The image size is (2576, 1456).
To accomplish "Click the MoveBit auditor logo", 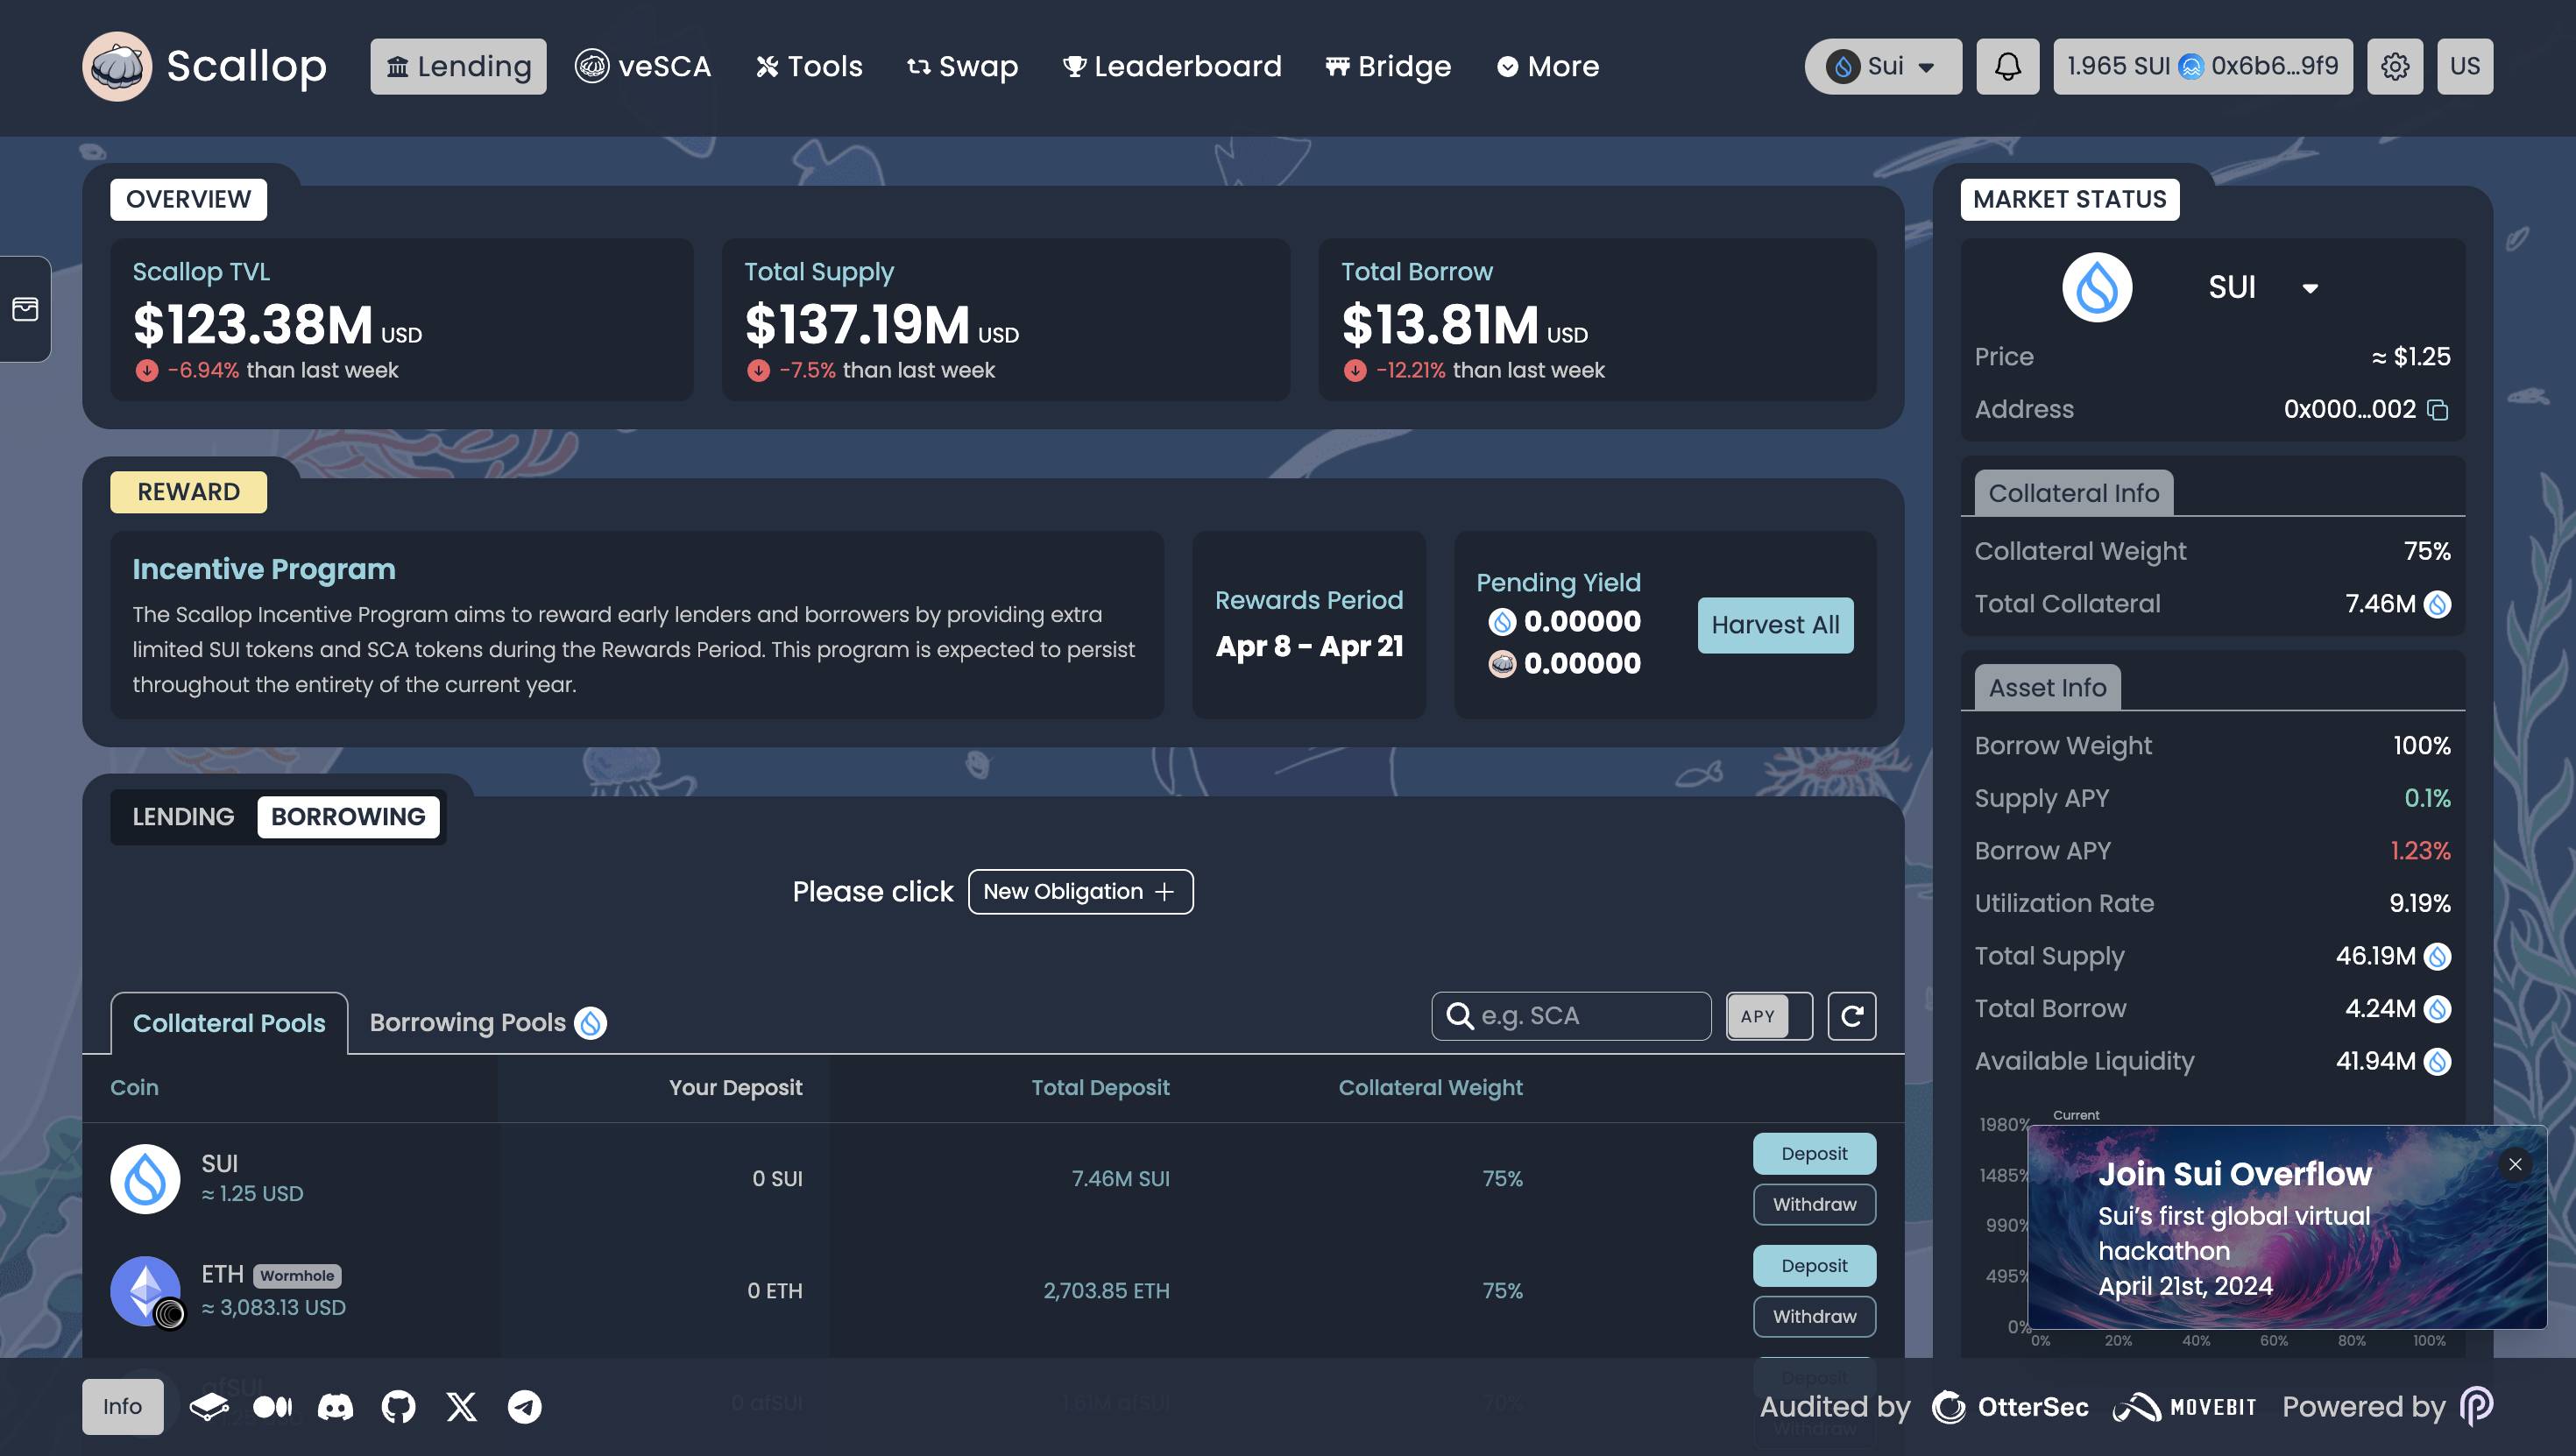I will tap(2184, 1407).
